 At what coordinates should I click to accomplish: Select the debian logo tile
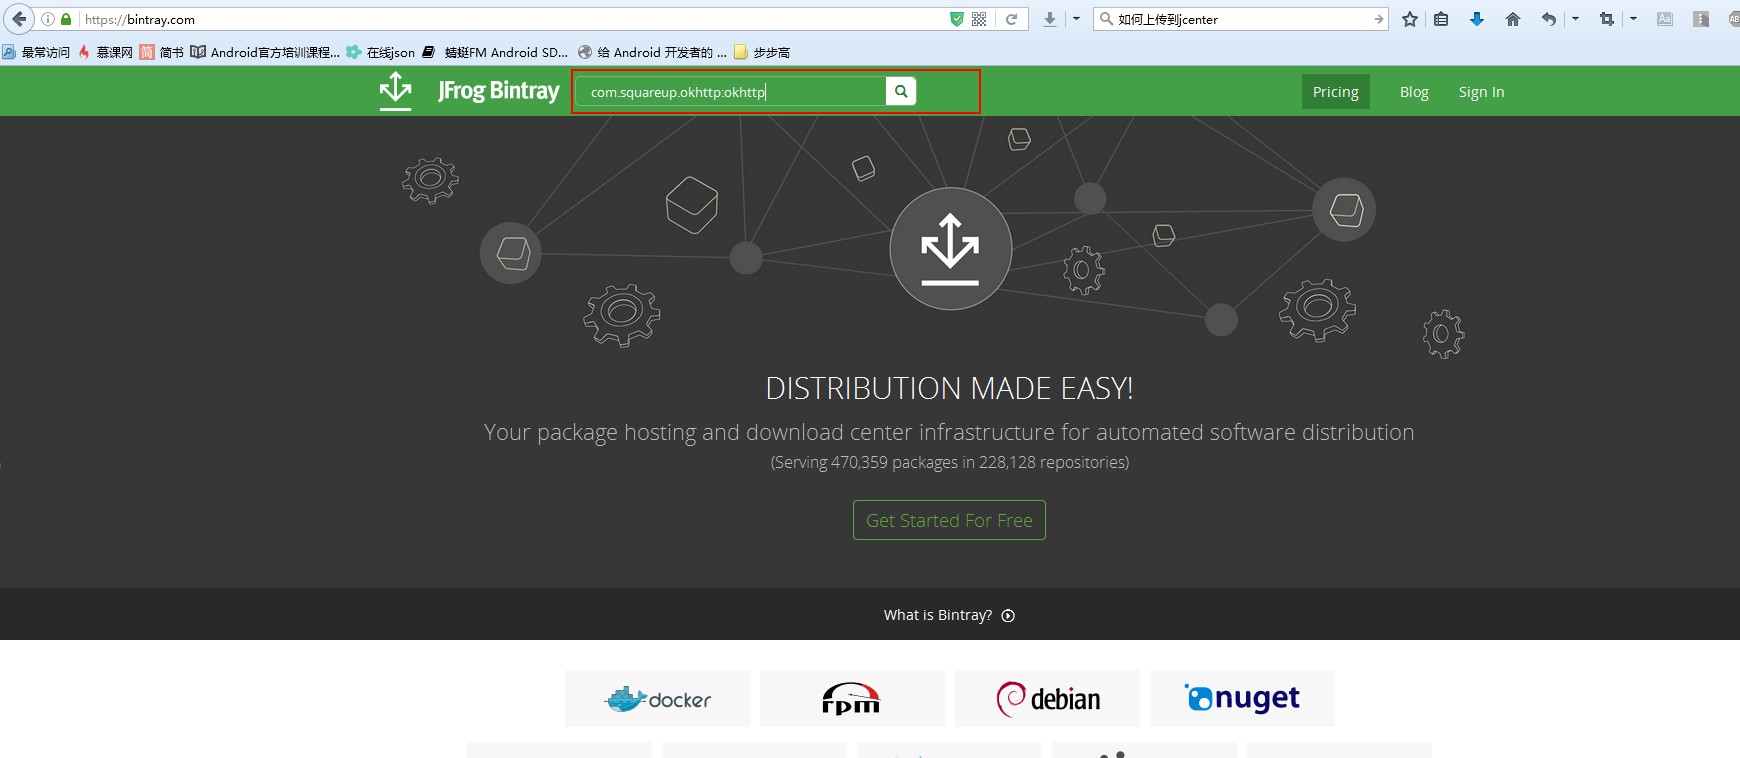(x=1047, y=698)
